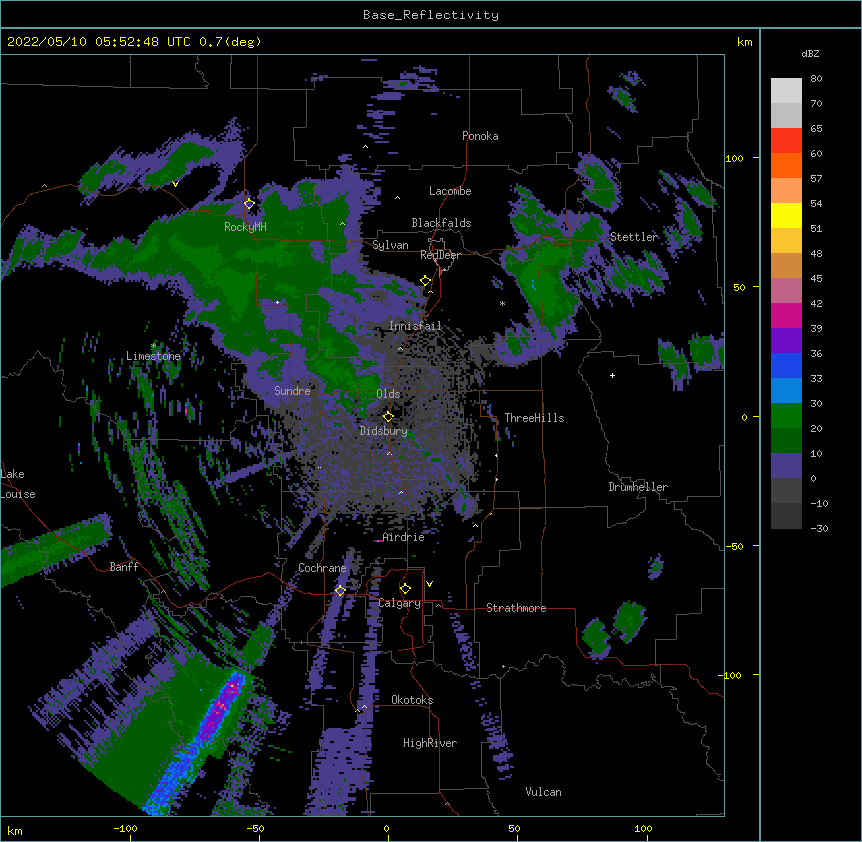Viewport: 862px width, 842px height.
Task: Select the yellow 51-54 dBZ legend swatch
Action: [786, 215]
